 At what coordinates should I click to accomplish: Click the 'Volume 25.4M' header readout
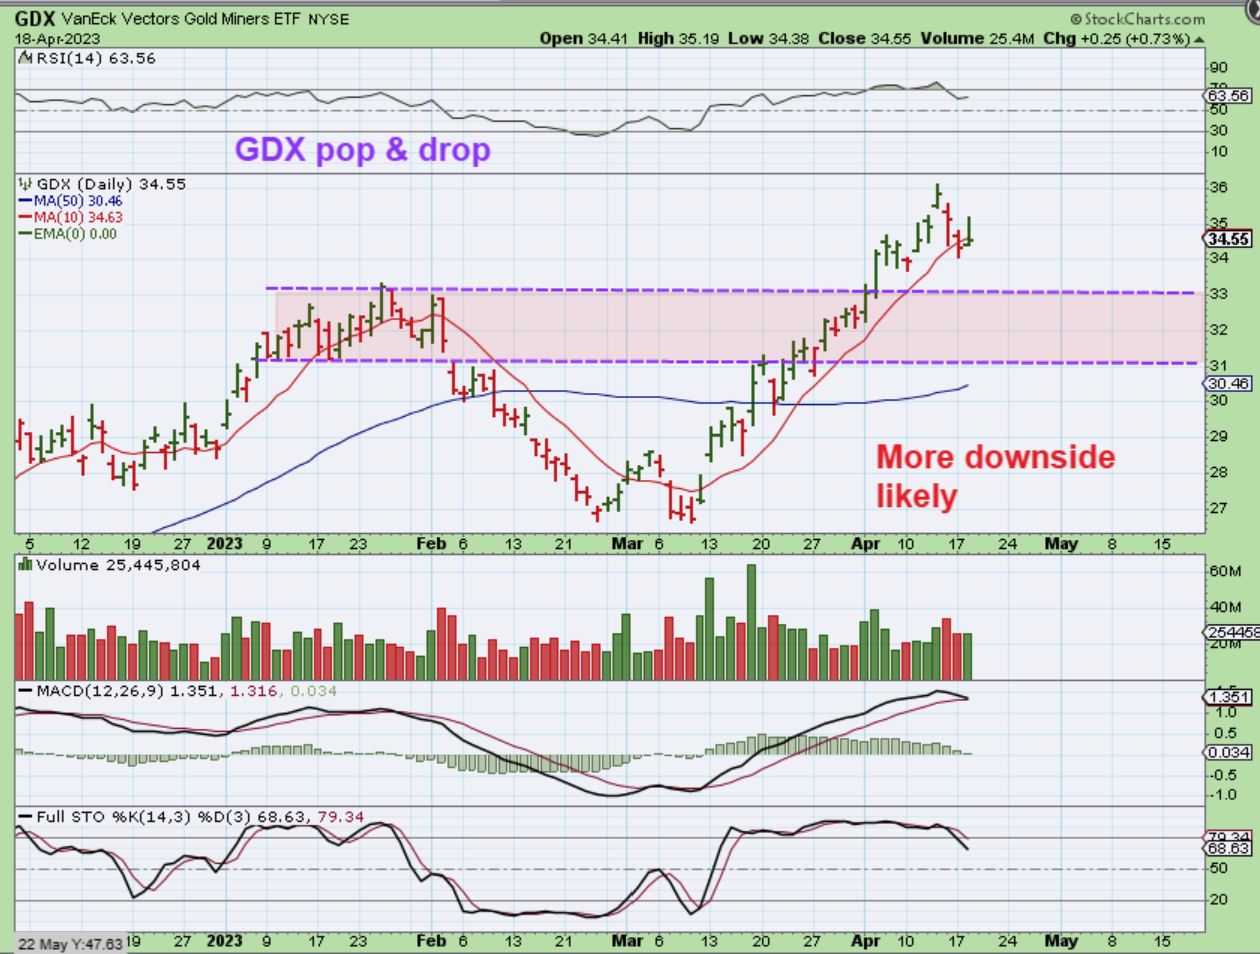click(x=977, y=38)
